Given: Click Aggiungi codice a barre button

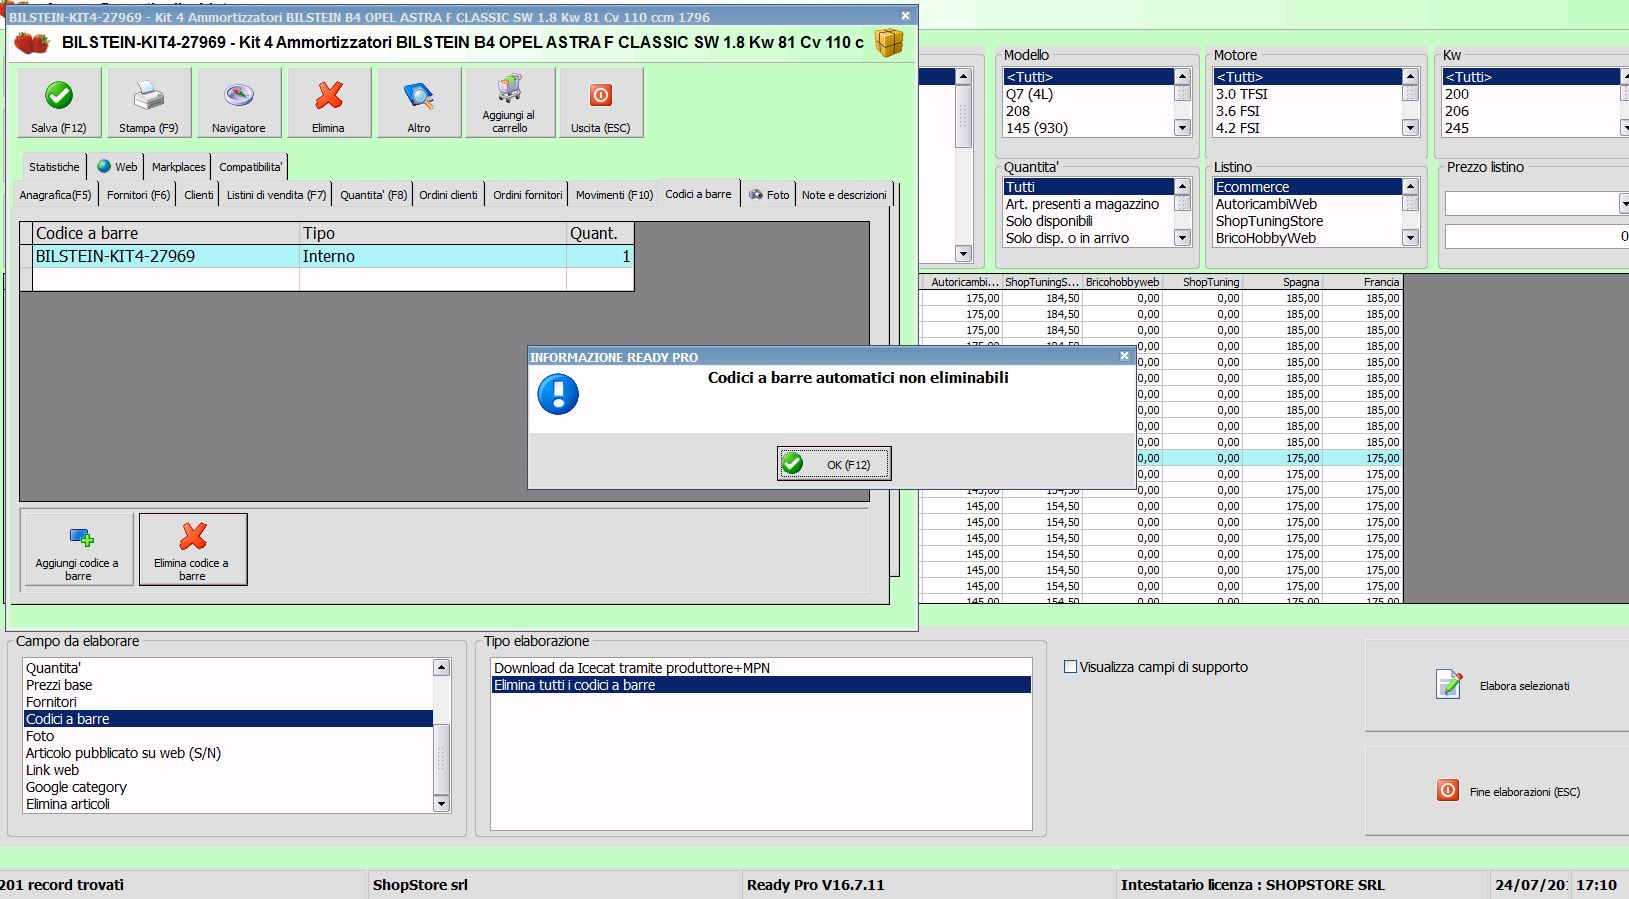Looking at the screenshot, I should click(78, 549).
